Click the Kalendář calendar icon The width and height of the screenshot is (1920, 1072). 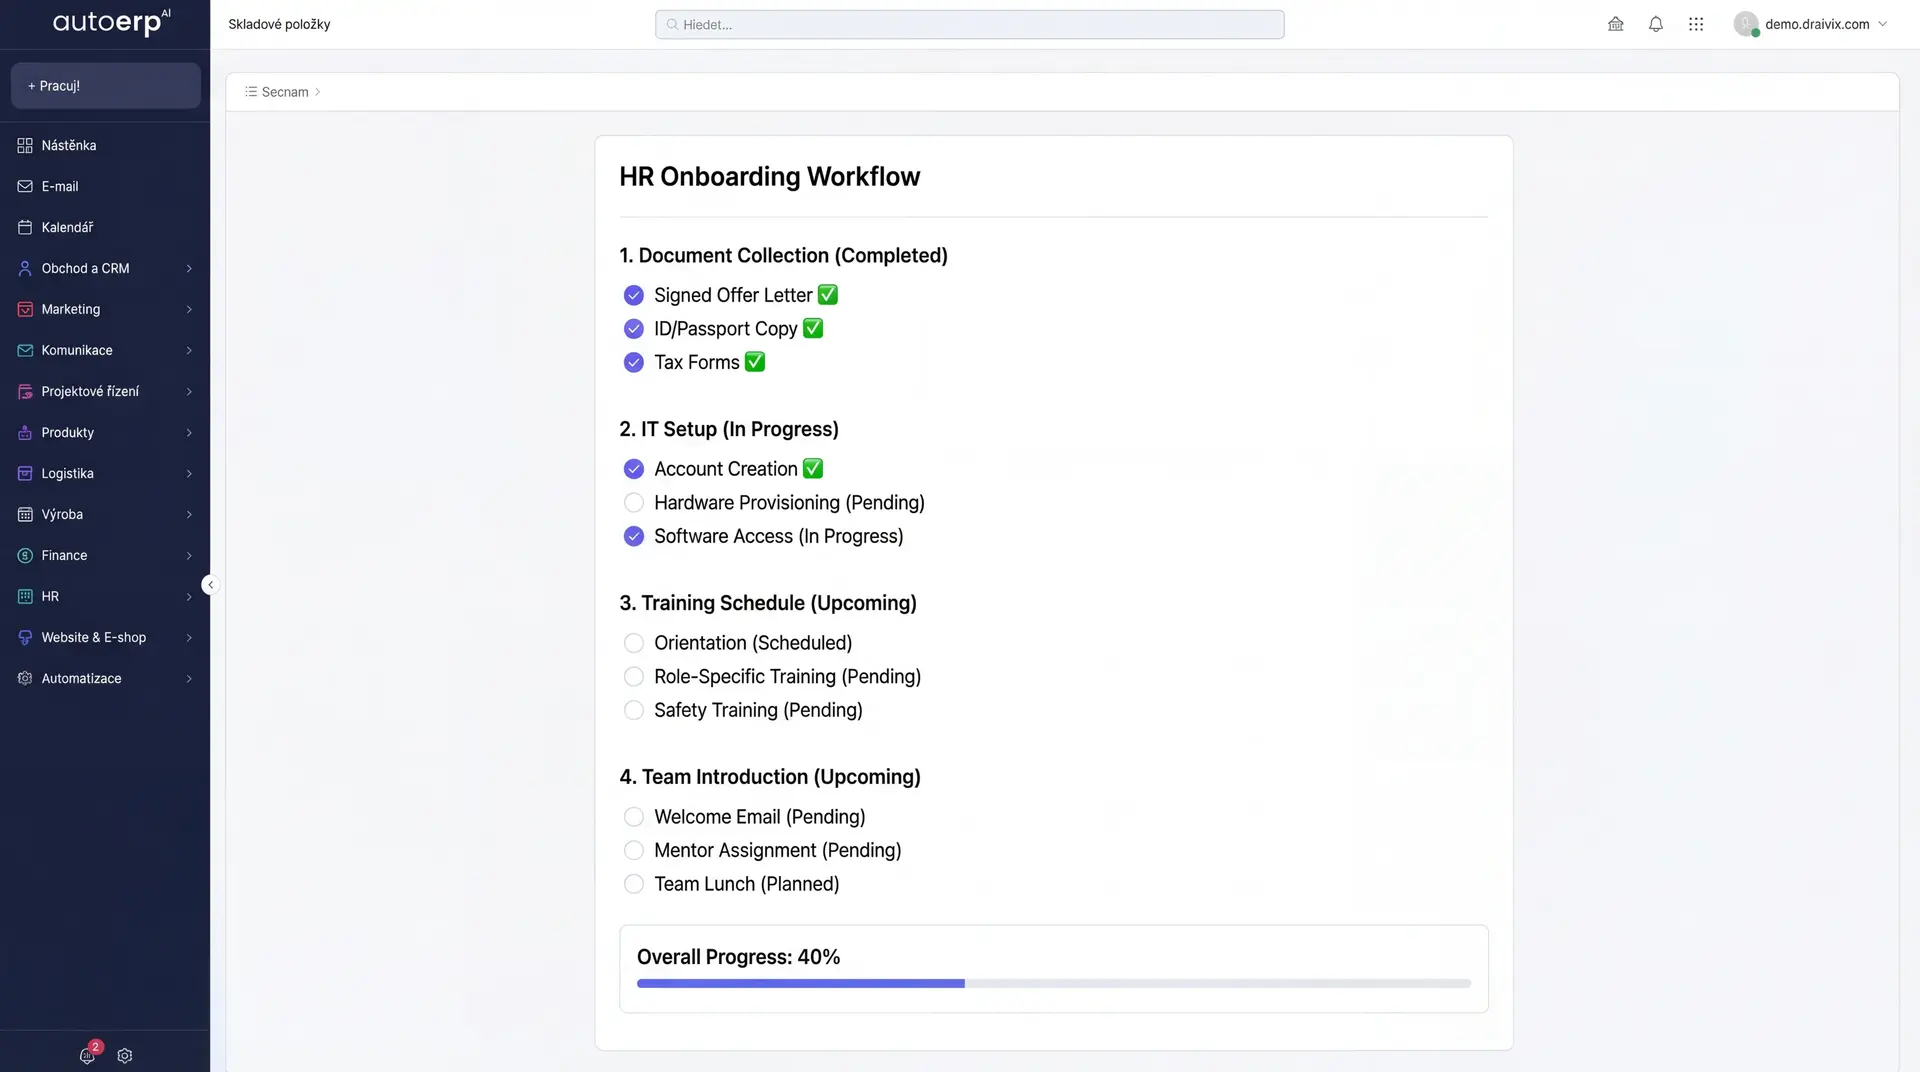point(25,228)
